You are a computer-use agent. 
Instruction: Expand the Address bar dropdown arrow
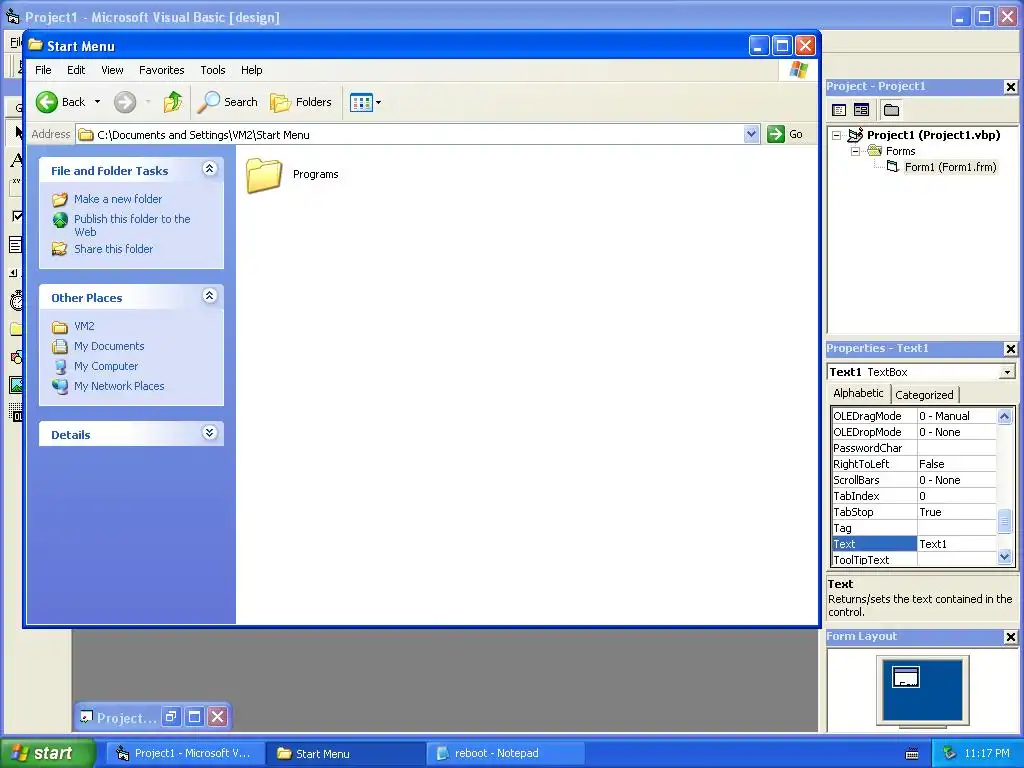pyautogui.click(x=751, y=134)
